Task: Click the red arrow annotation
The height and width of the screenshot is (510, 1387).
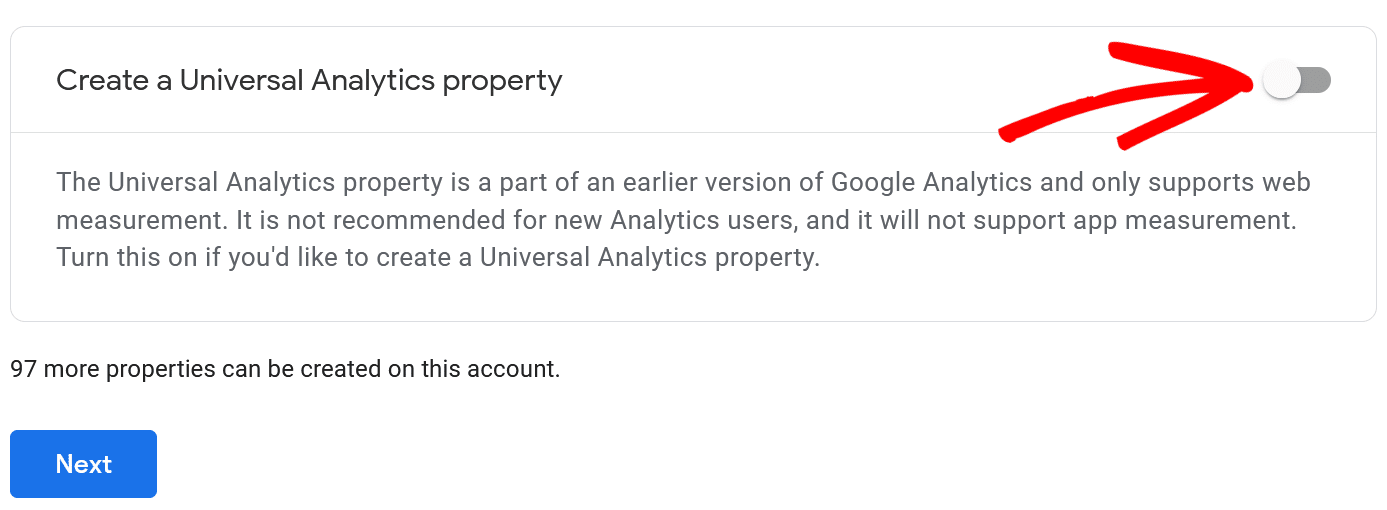Action: coord(1130,95)
